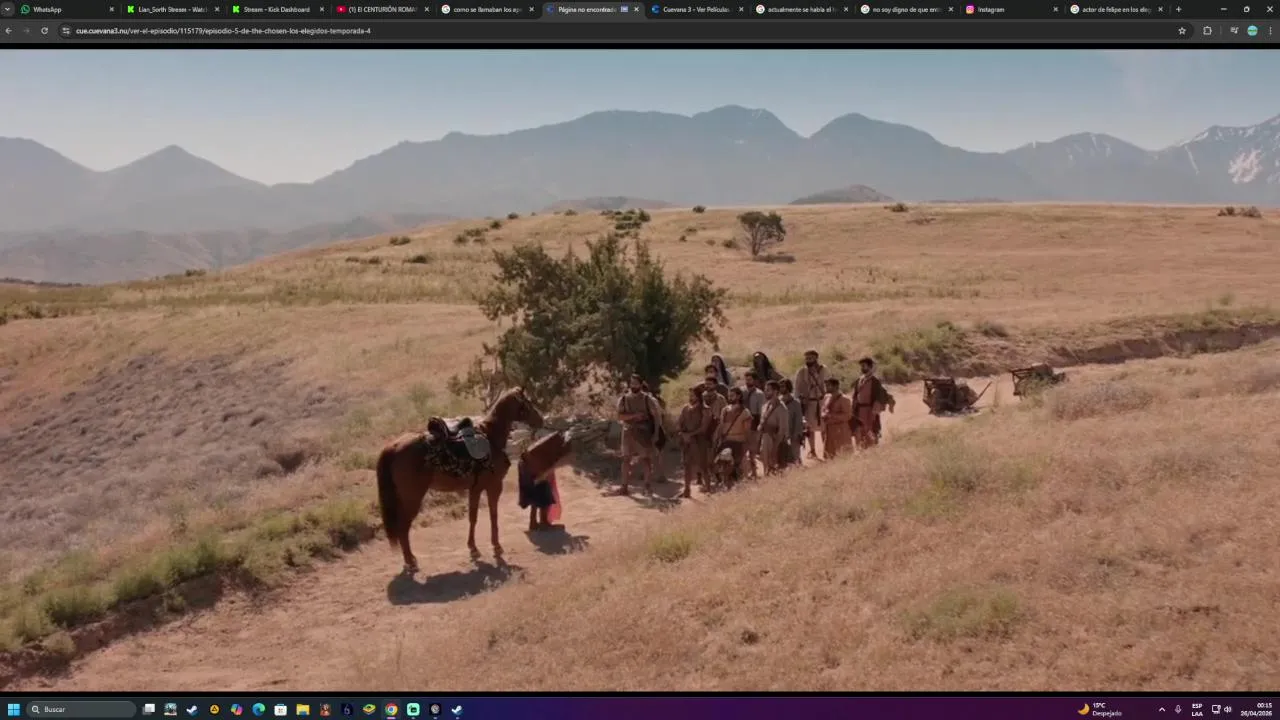This screenshot has width=1280, height=720.
Task: View site information icon in address bar
Action: [x=66, y=31]
